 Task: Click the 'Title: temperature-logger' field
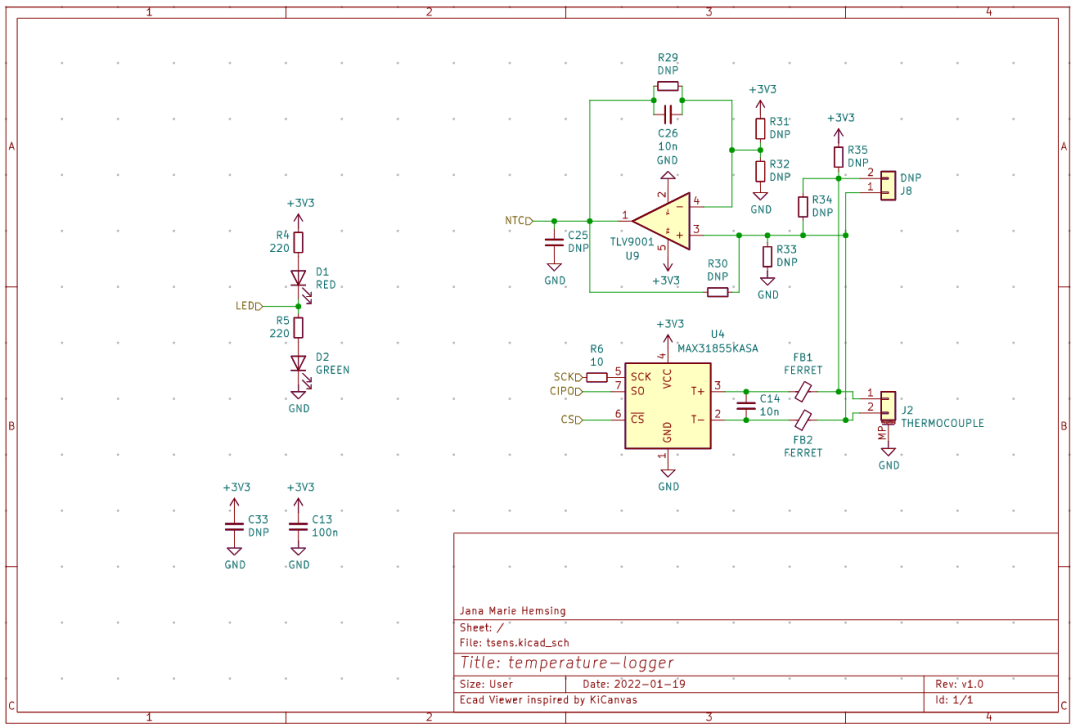tap(567, 663)
